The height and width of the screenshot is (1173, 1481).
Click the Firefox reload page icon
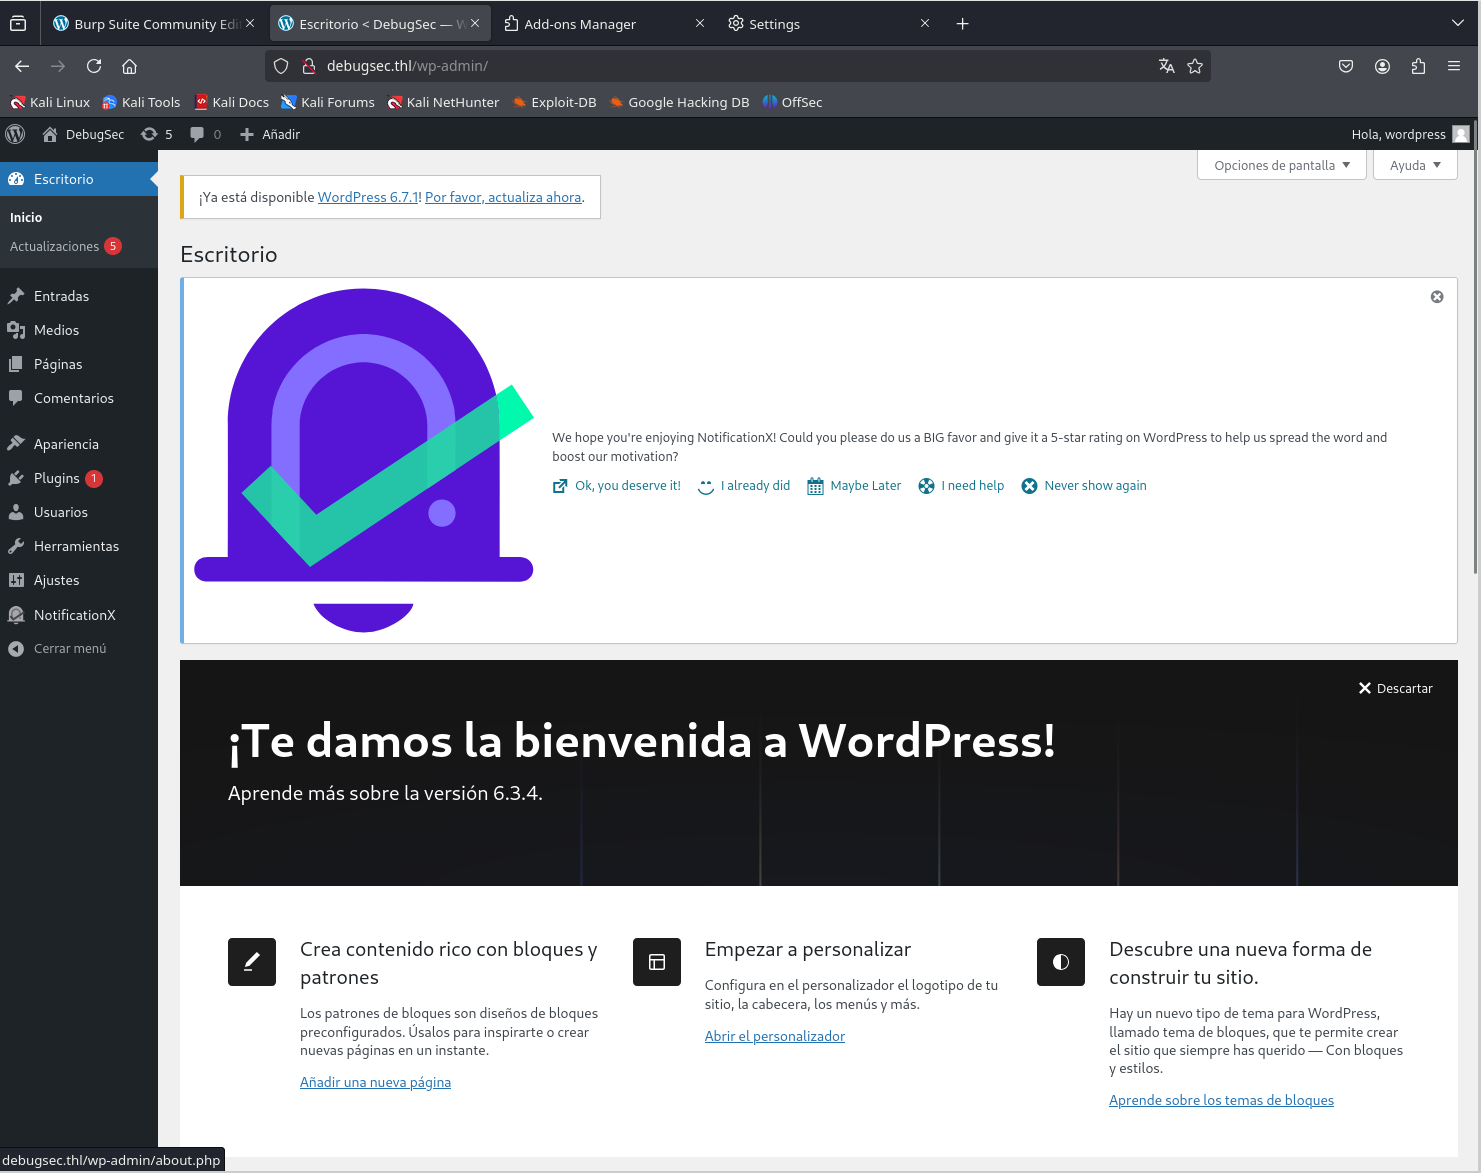pyautogui.click(x=94, y=66)
